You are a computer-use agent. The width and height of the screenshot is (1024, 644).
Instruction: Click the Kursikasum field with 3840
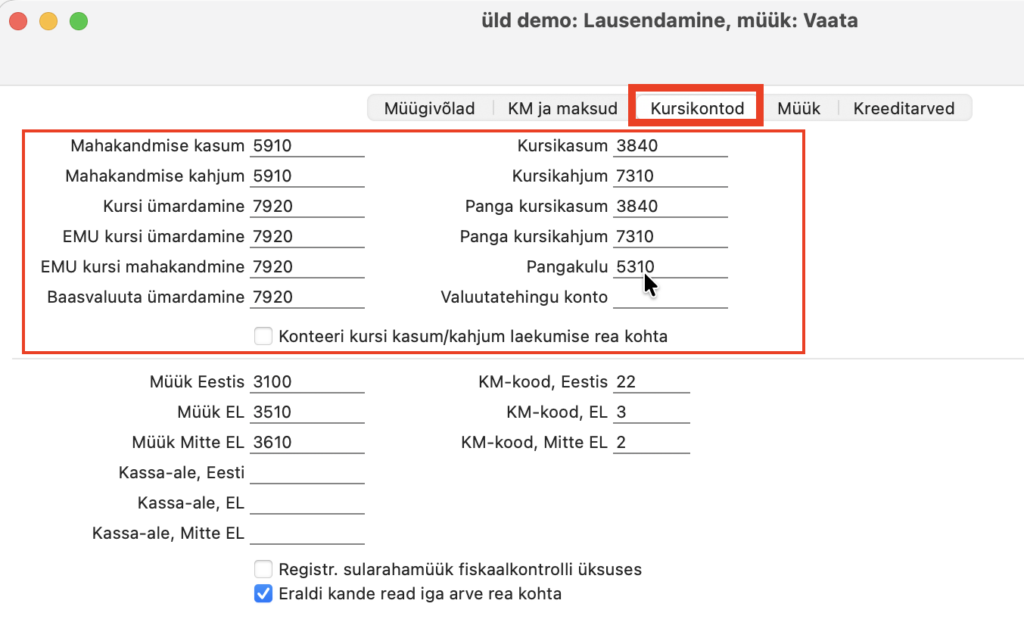pyautogui.click(x=670, y=146)
